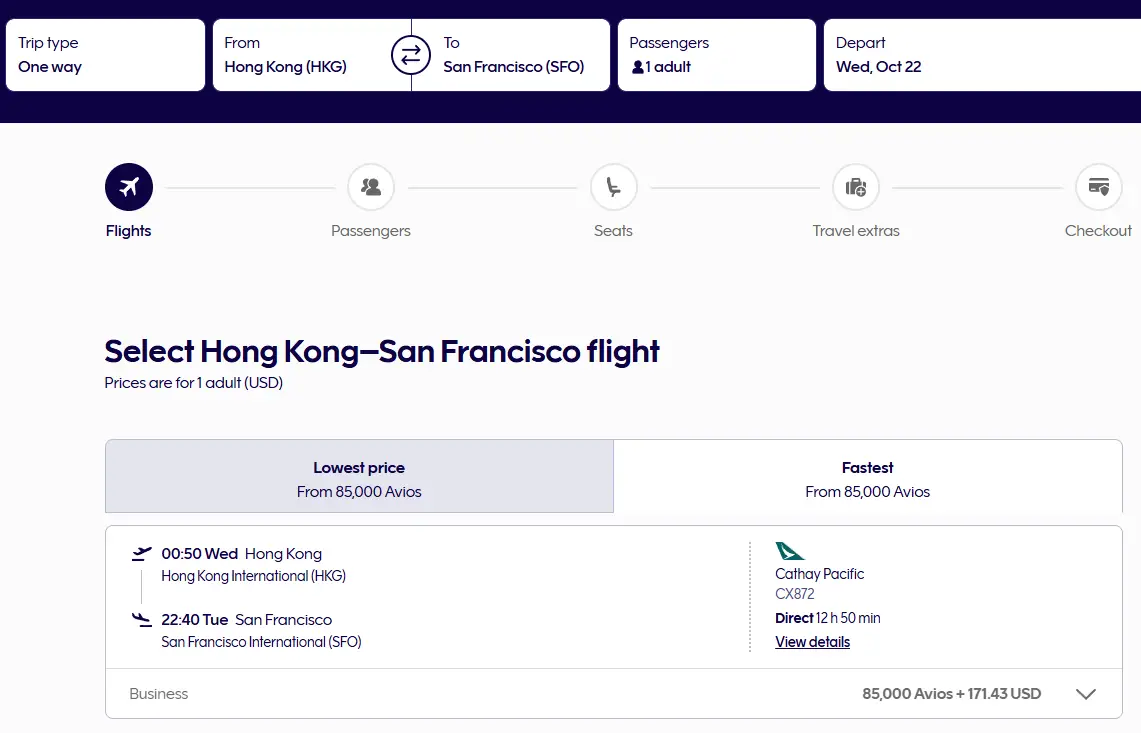Open the Passengers 1 adult selector
1141x733 pixels.
716,56
